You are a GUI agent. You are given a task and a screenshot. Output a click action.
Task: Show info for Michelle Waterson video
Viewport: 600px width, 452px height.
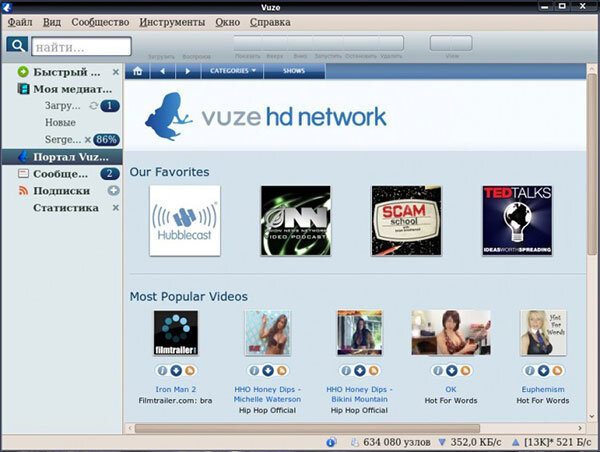pos(254,370)
